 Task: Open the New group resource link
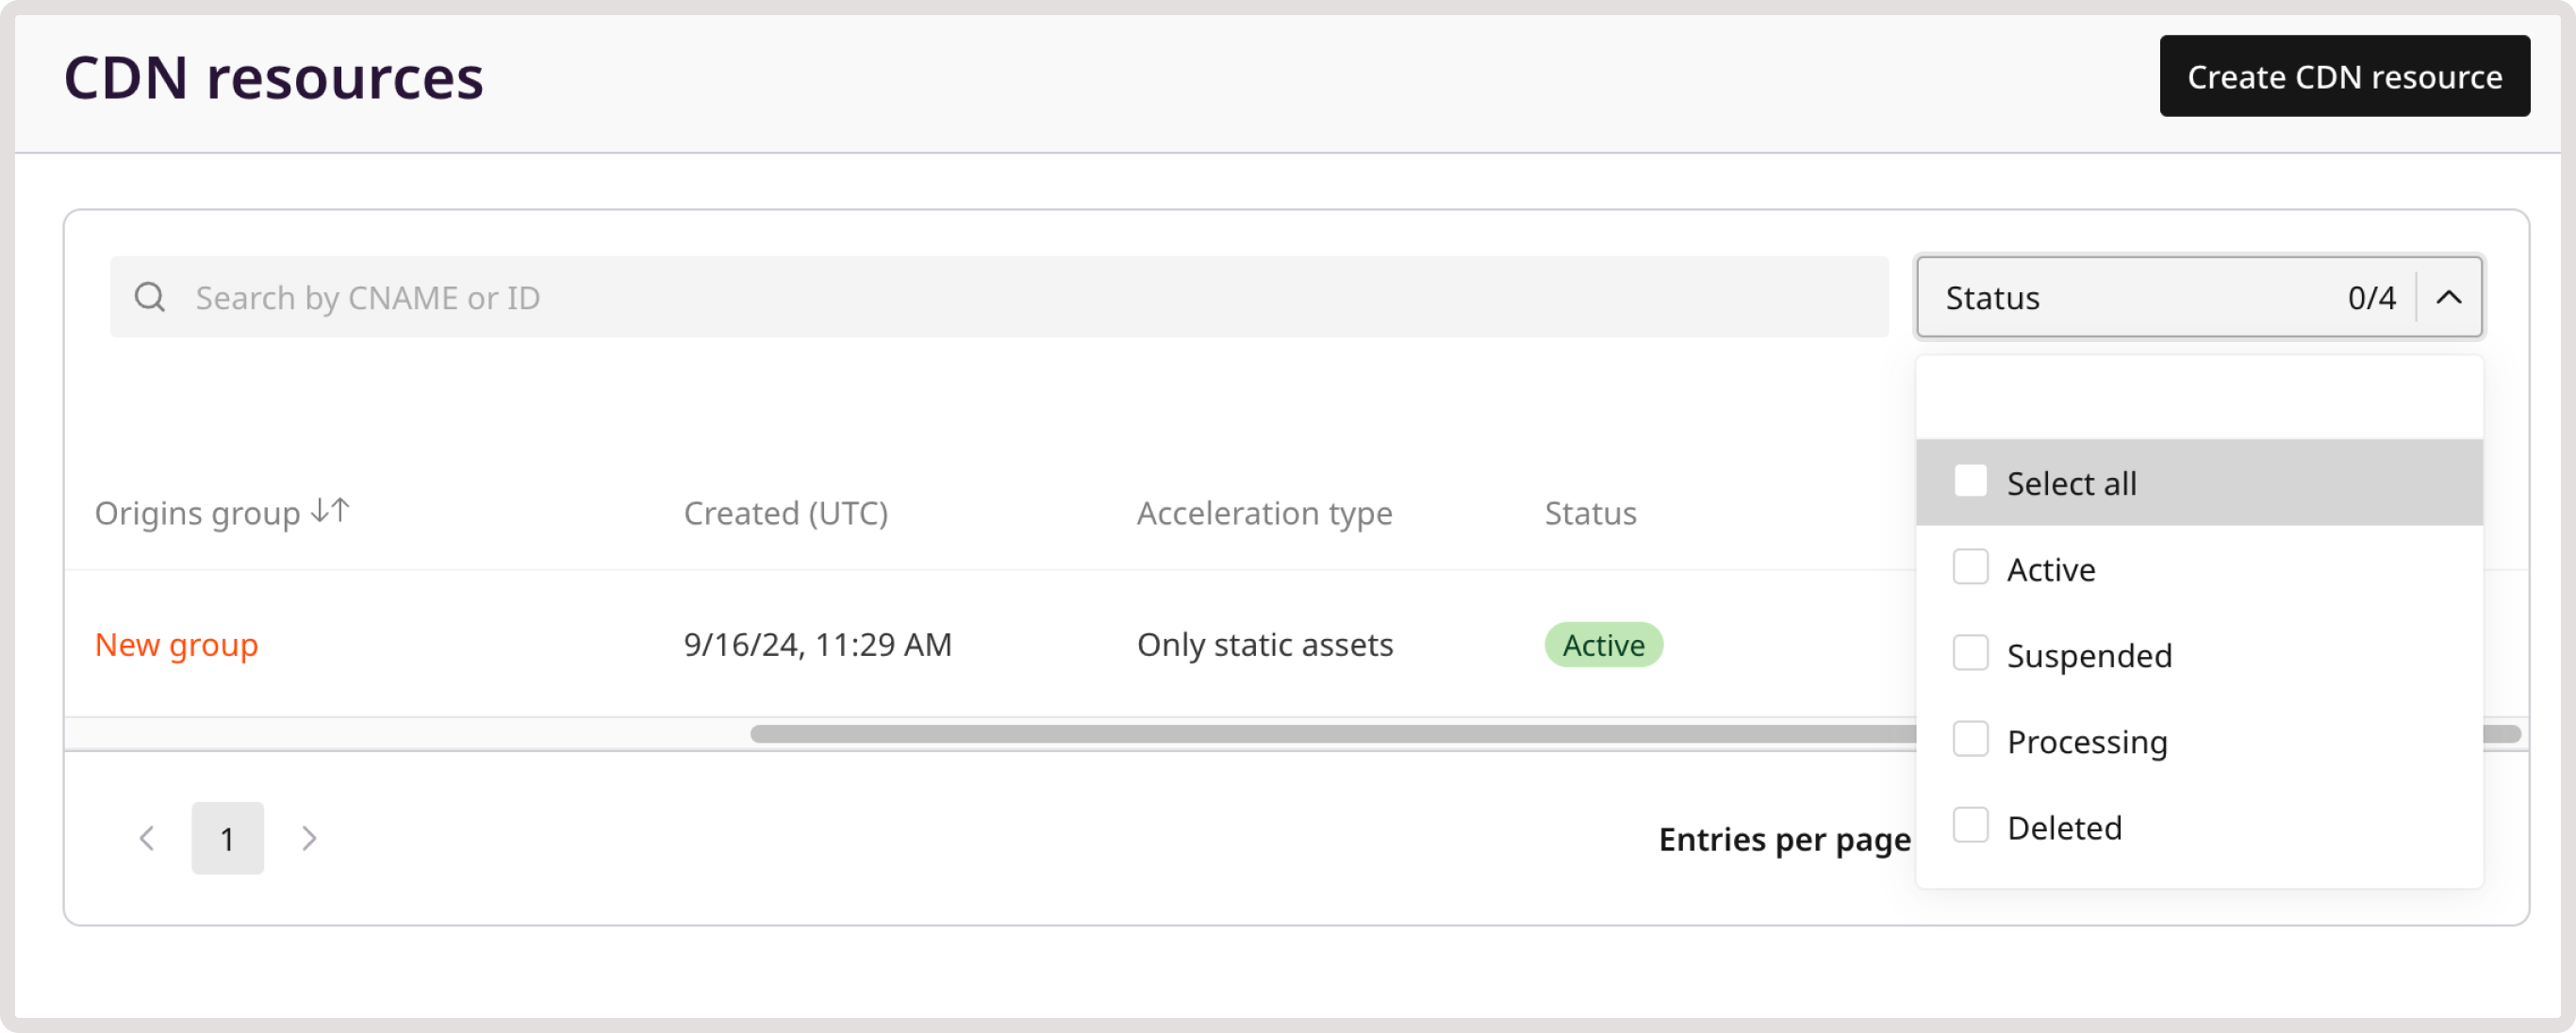[176, 645]
